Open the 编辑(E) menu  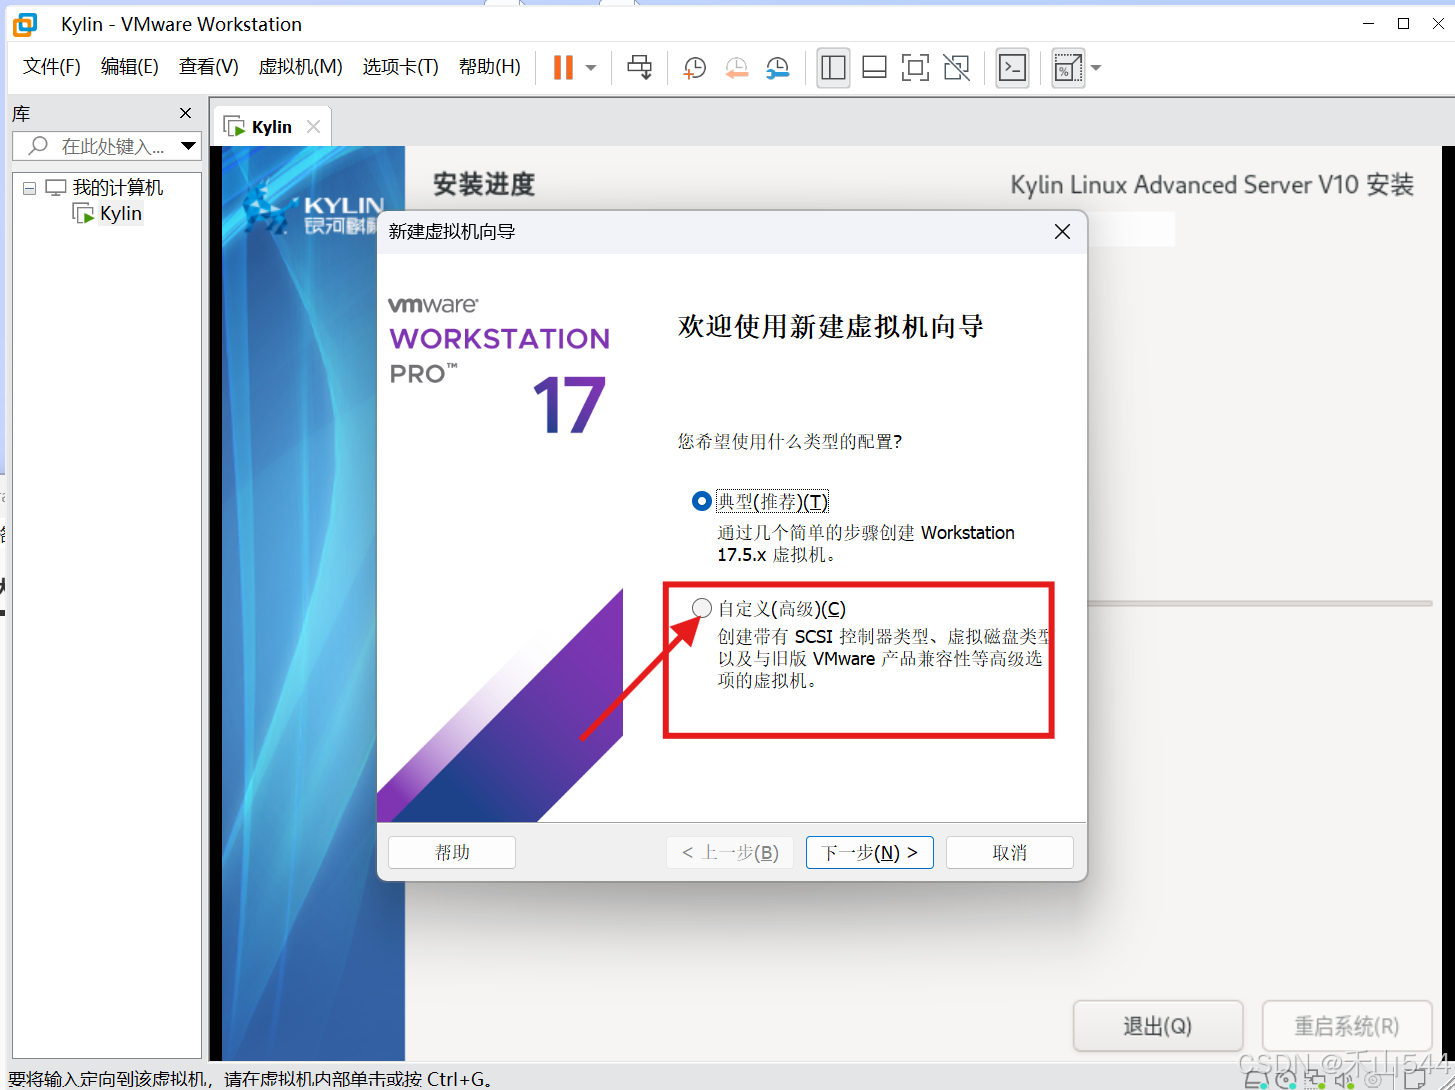tap(130, 67)
